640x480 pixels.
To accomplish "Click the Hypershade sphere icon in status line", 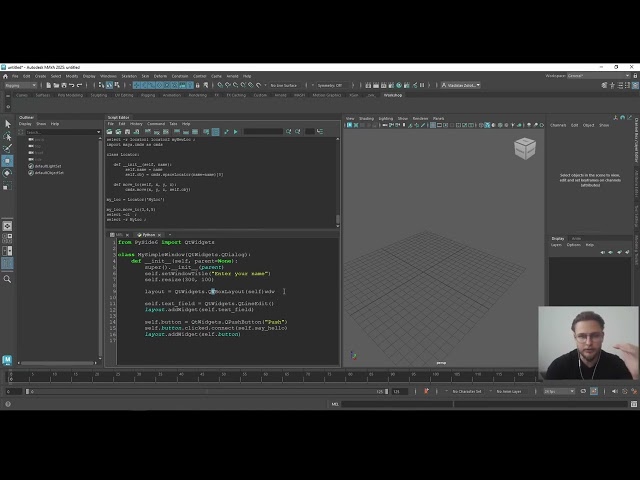I will click(x=399, y=85).
